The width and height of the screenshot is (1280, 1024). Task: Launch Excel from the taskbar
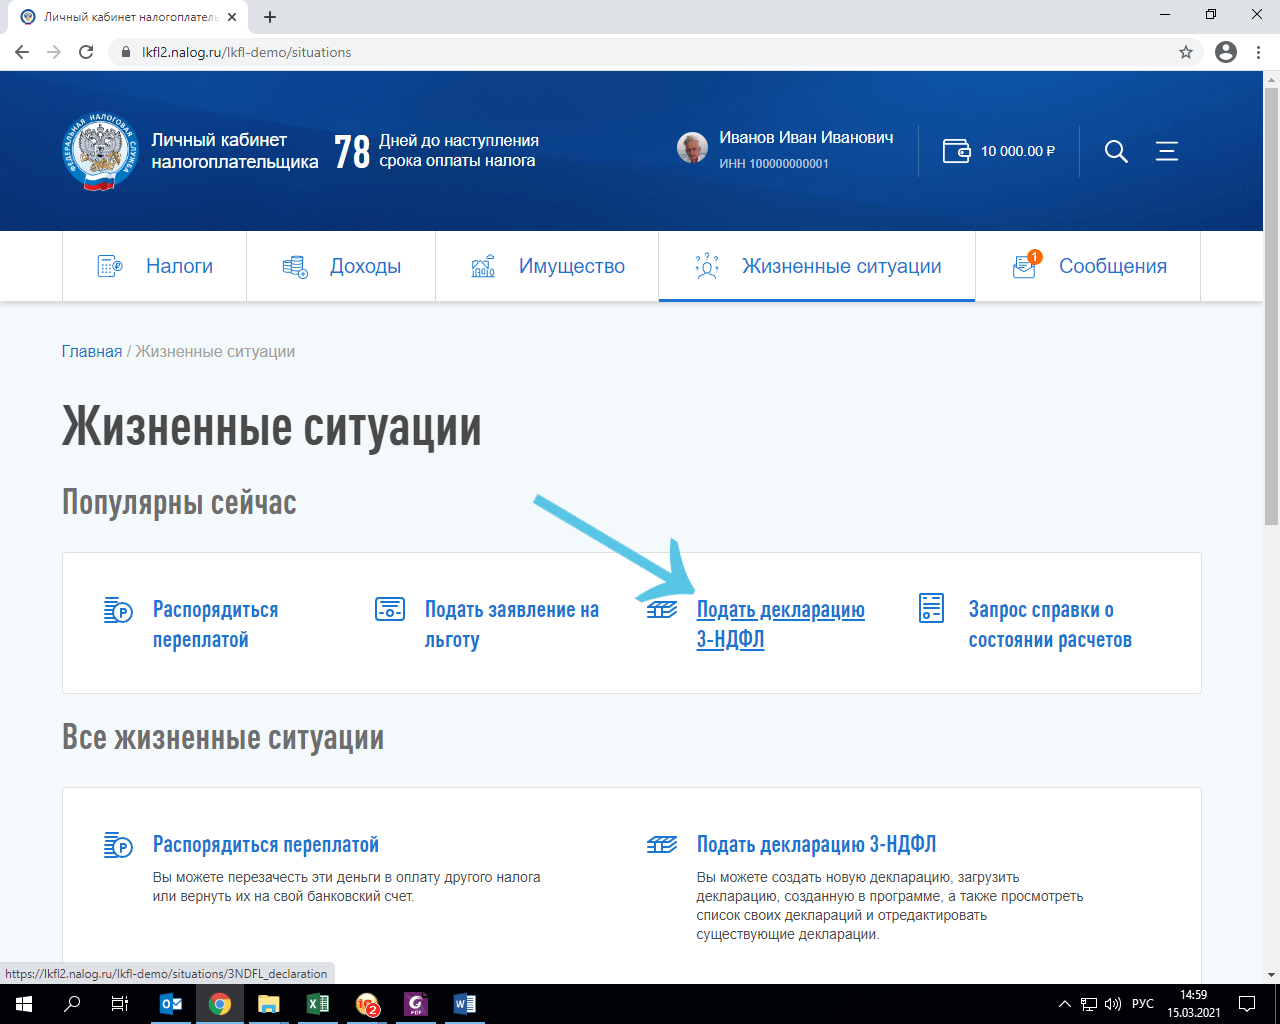[x=317, y=1003]
